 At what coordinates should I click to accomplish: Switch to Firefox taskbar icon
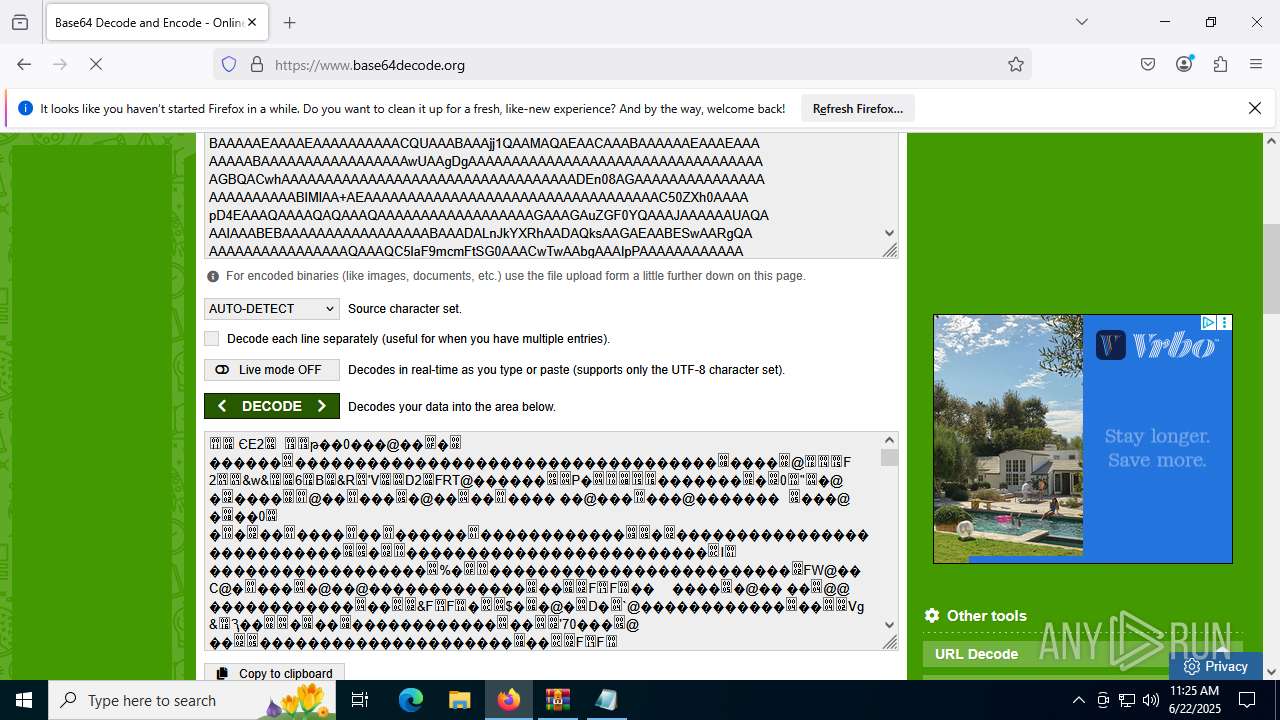509,700
